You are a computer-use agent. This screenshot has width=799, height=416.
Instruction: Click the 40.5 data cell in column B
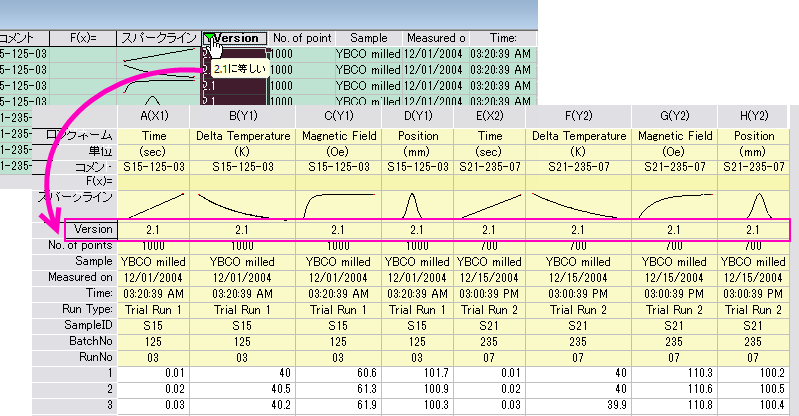pos(243,389)
